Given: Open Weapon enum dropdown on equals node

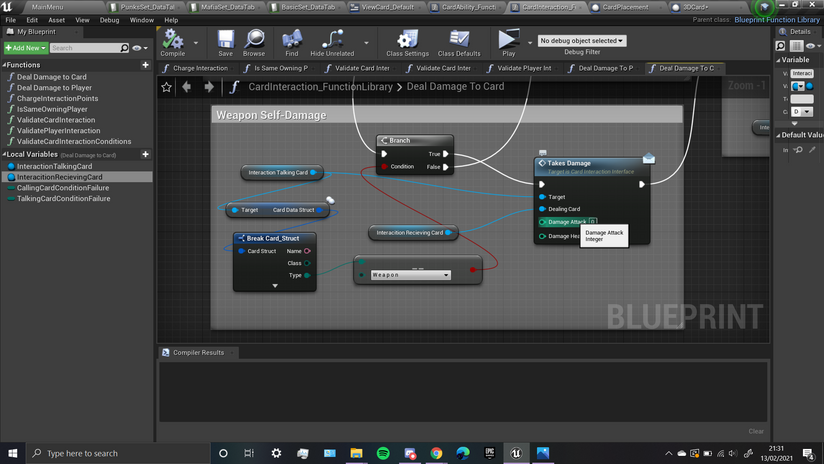Looking at the screenshot, I should (410, 275).
